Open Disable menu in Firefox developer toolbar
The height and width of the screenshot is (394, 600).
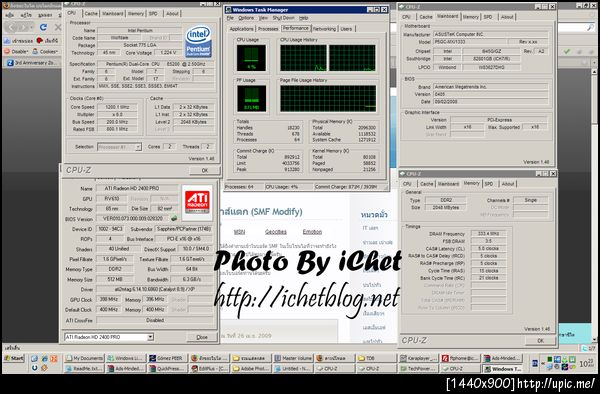[16, 51]
